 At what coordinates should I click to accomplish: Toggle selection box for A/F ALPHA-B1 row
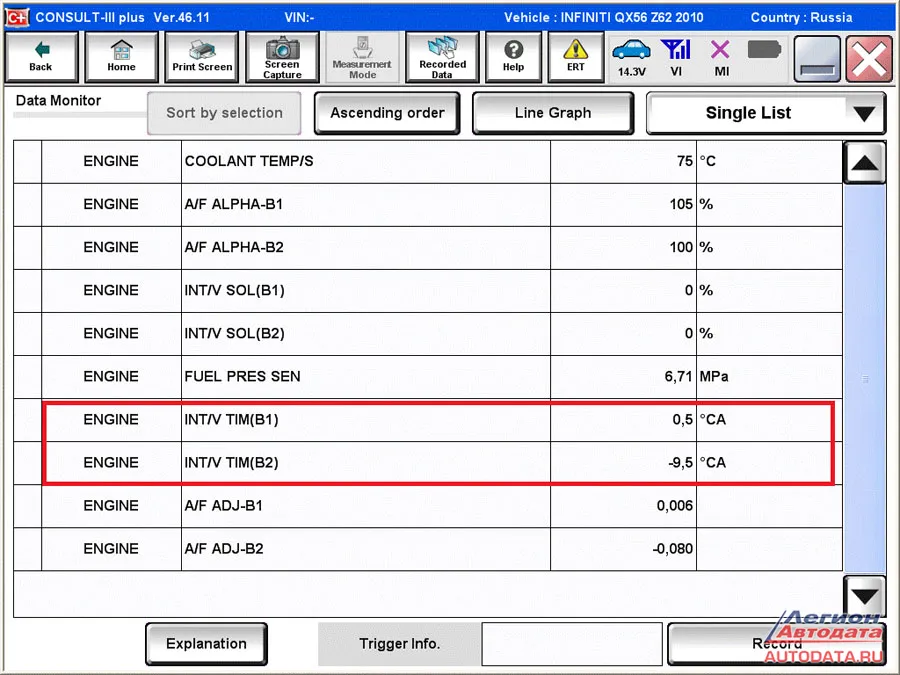click(28, 205)
